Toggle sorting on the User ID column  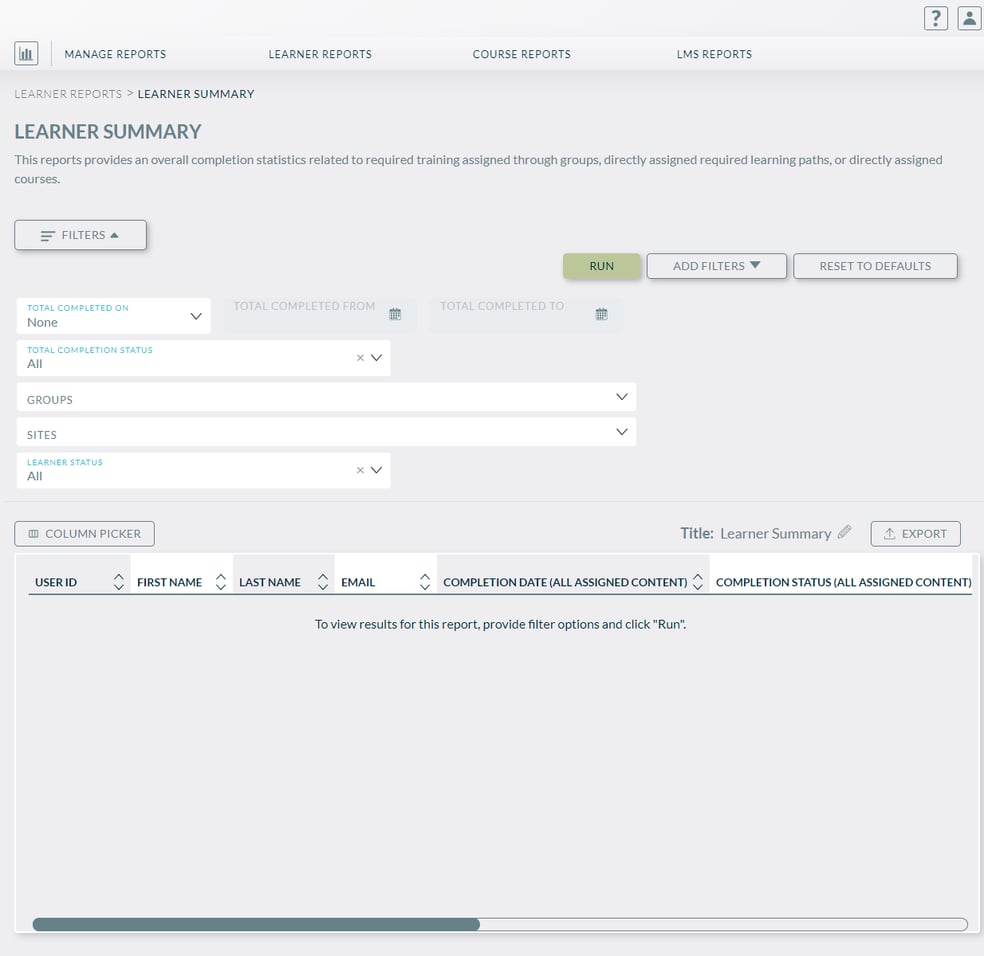[116, 581]
